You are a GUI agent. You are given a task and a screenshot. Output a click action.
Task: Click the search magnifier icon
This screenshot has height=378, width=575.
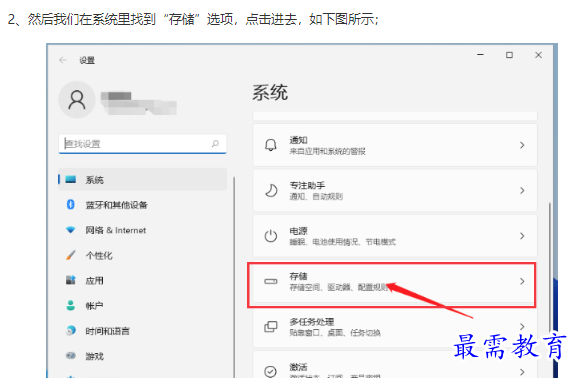(x=215, y=143)
